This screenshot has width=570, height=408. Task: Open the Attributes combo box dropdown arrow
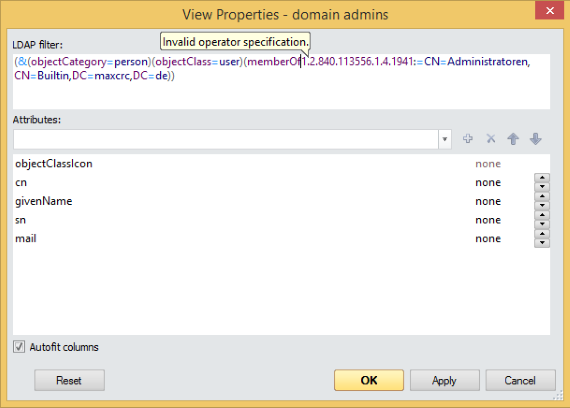(445, 139)
